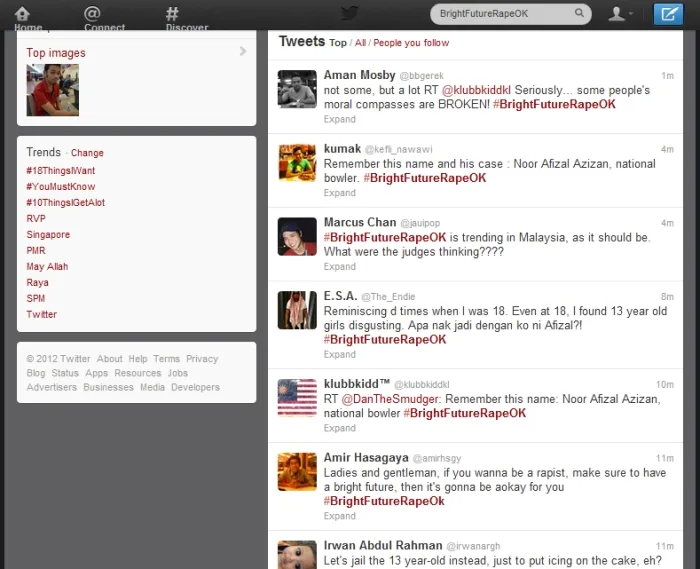The image size is (700, 569).
Task: Click Change link next to Trends
Action: [x=87, y=153]
